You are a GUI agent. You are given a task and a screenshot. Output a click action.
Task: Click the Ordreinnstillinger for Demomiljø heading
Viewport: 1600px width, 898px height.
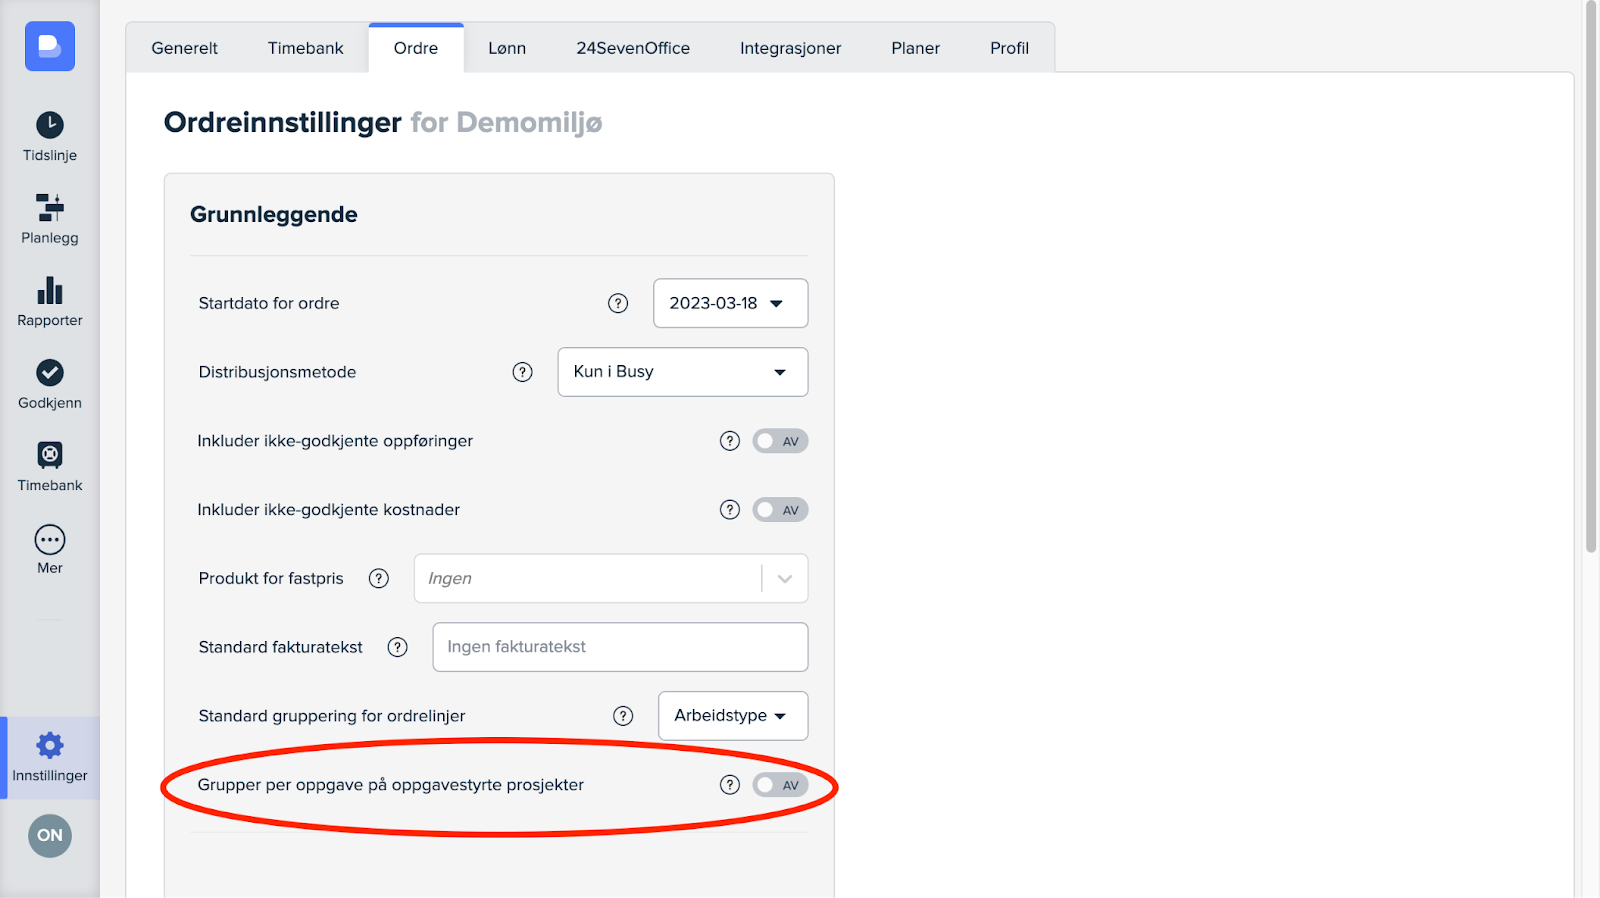click(x=383, y=122)
